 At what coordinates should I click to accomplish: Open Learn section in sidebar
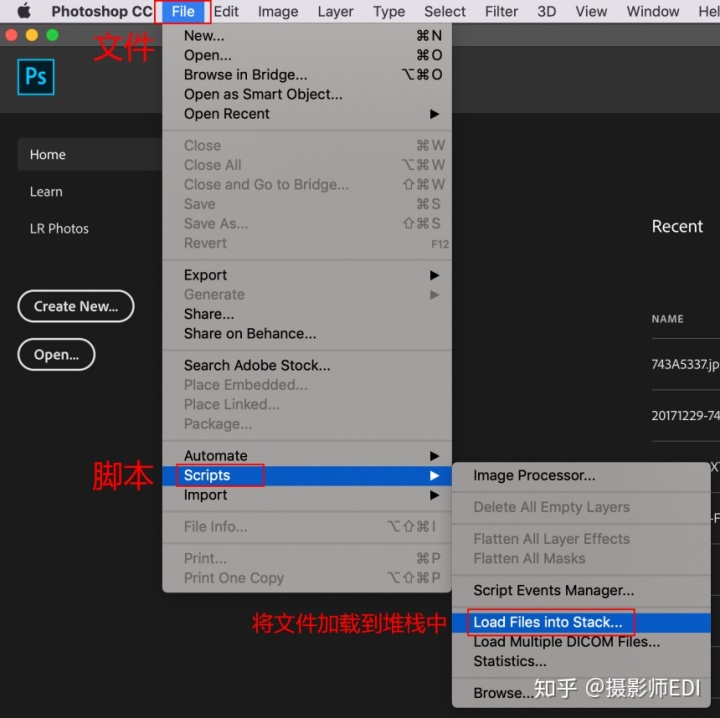(46, 192)
